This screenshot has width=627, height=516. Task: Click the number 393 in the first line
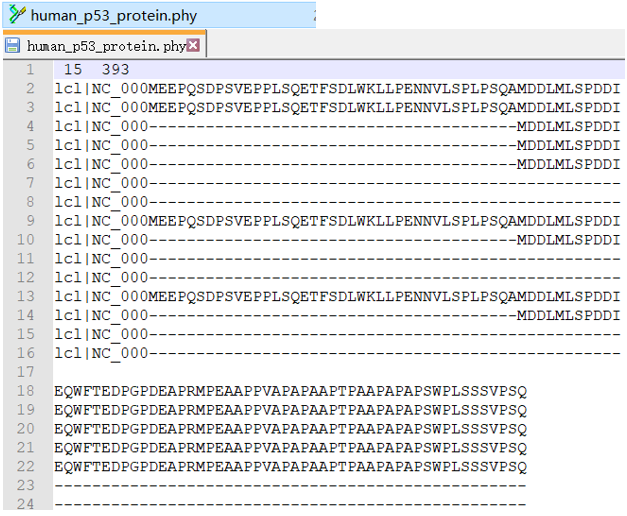point(116,70)
